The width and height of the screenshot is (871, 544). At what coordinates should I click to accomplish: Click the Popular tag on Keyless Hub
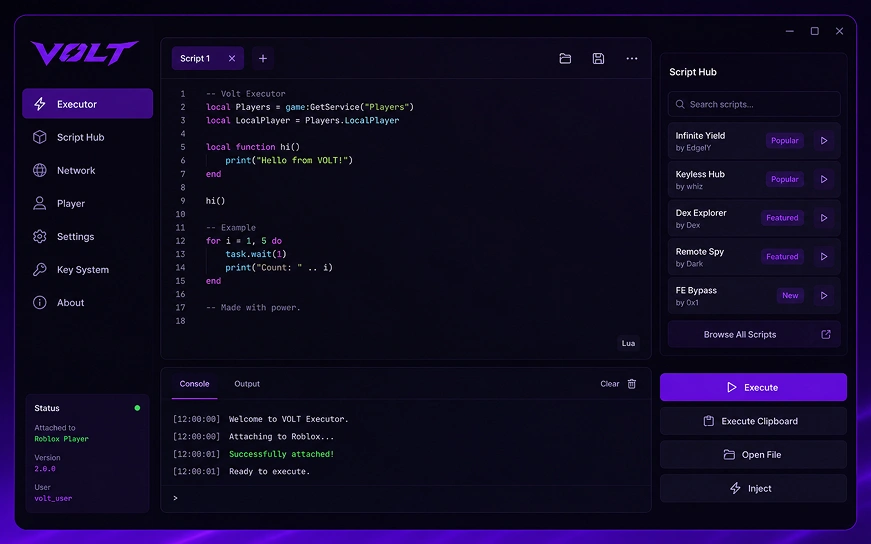[x=784, y=179]
